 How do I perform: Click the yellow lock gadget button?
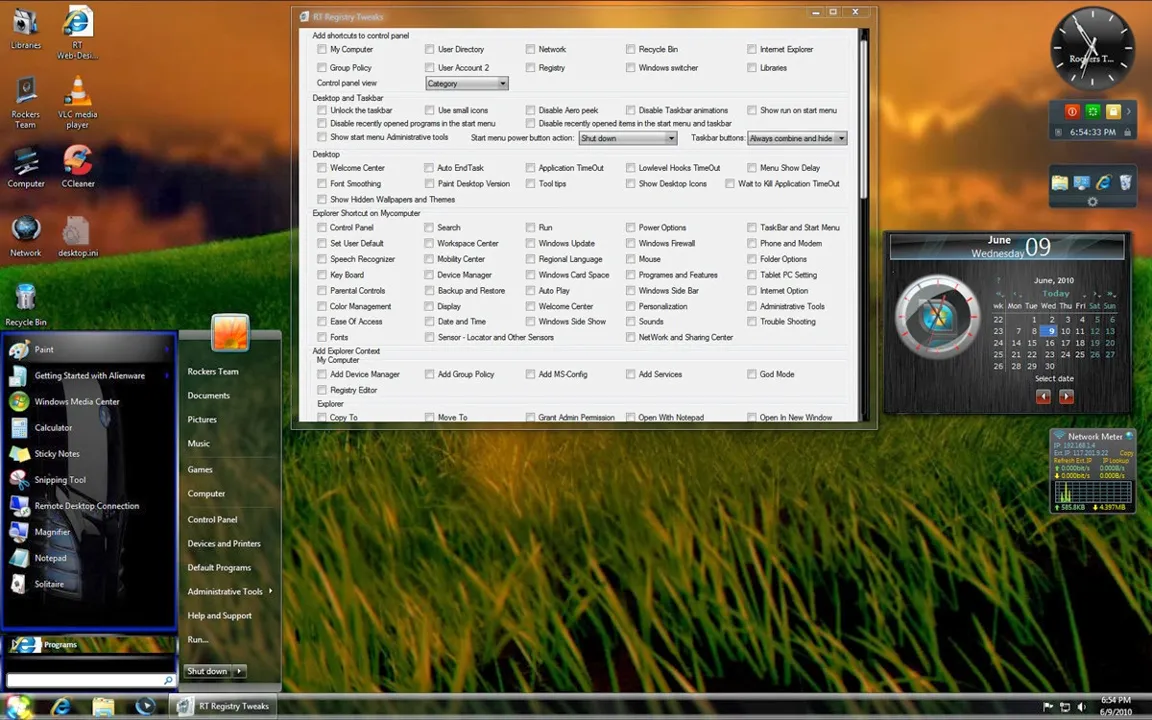click(1113, 112)
